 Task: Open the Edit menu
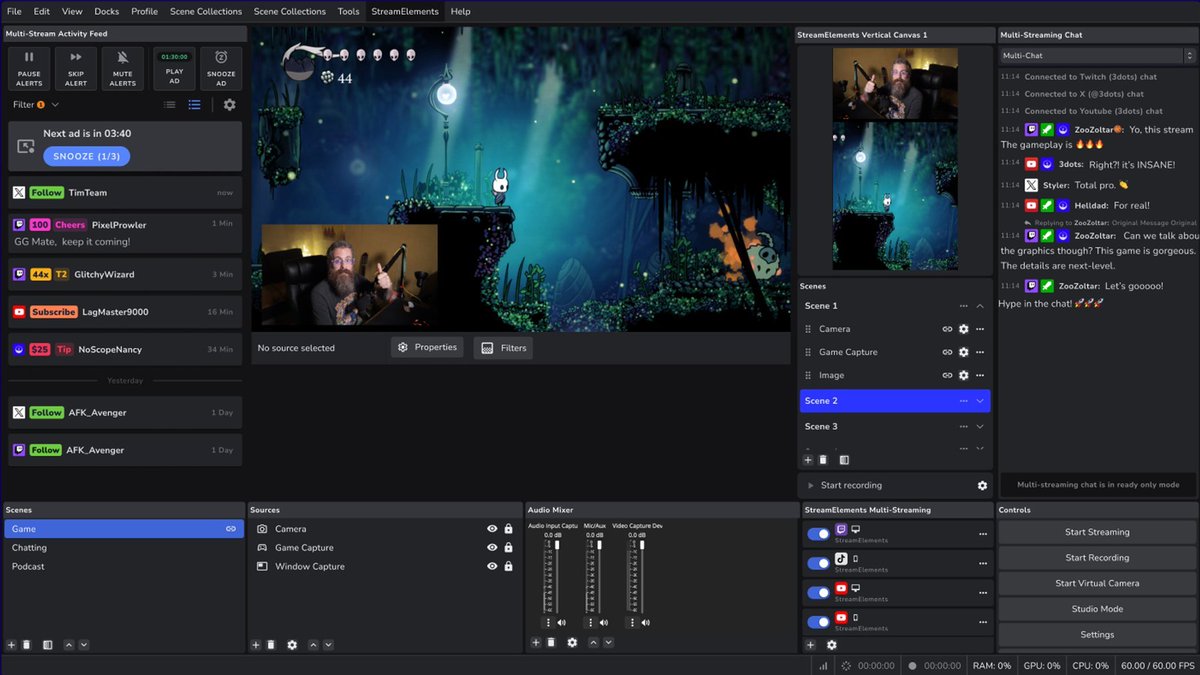[41, 11]
